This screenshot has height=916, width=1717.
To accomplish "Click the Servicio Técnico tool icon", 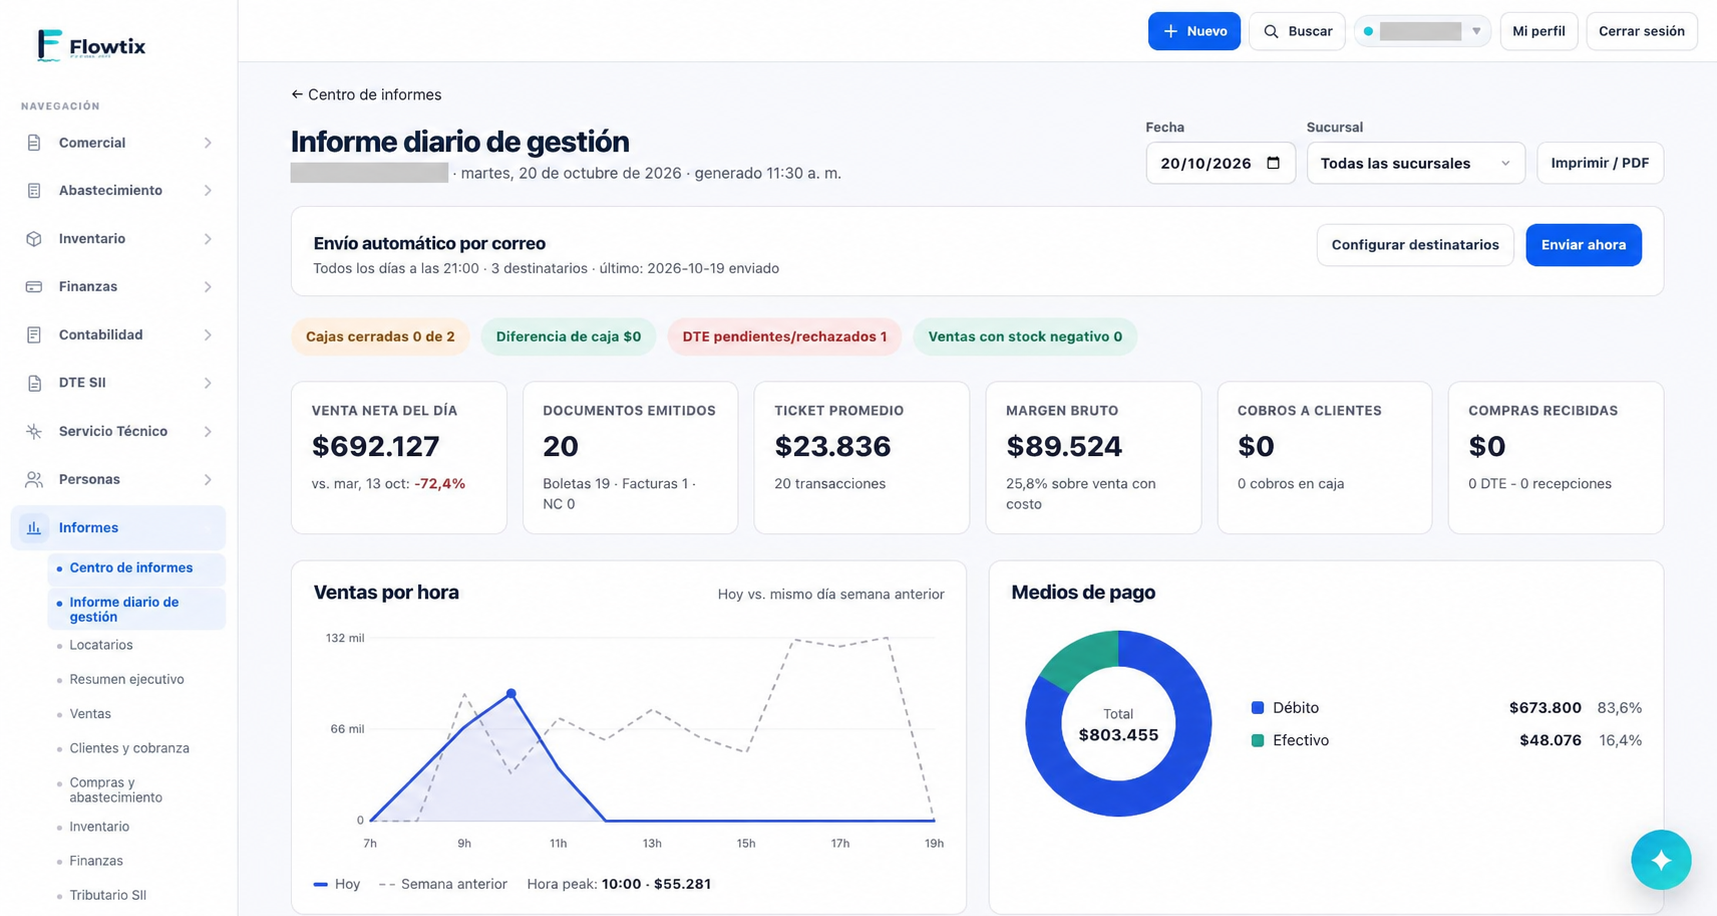I will [34, 431].
